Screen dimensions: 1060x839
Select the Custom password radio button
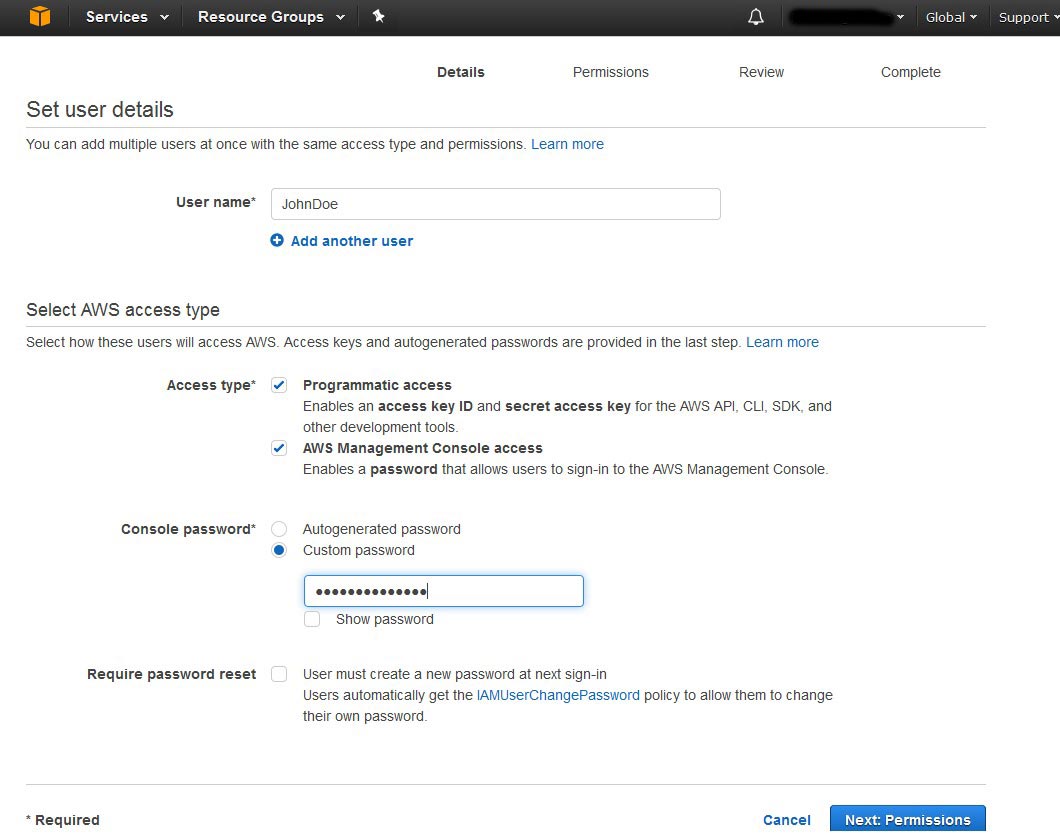[279, 550]
